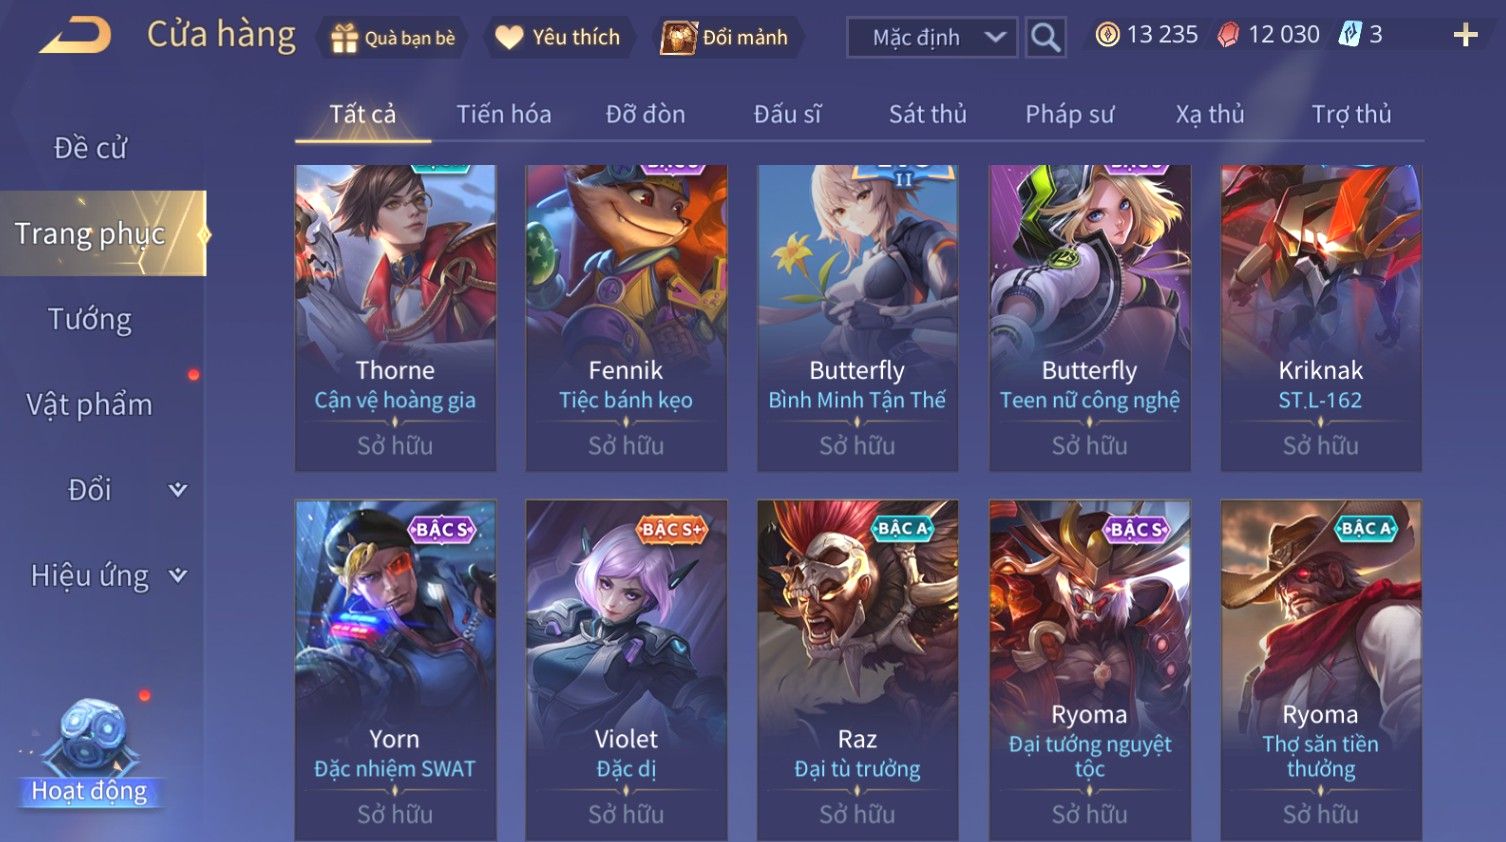Open Đổi mảnh chest icon
Screen dimensions: 1506x842
(678, 38)
